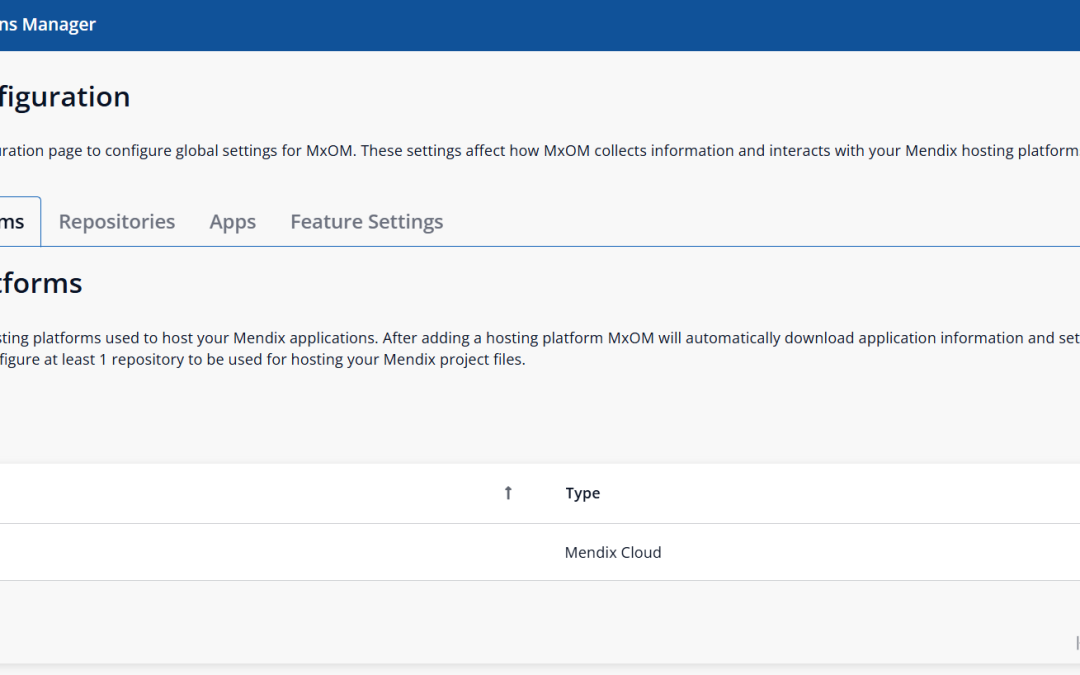Click the pagination icon at bottom-right edge
The width and height of the screenshot is (1080, 675).
click(x=1076, y=642)
